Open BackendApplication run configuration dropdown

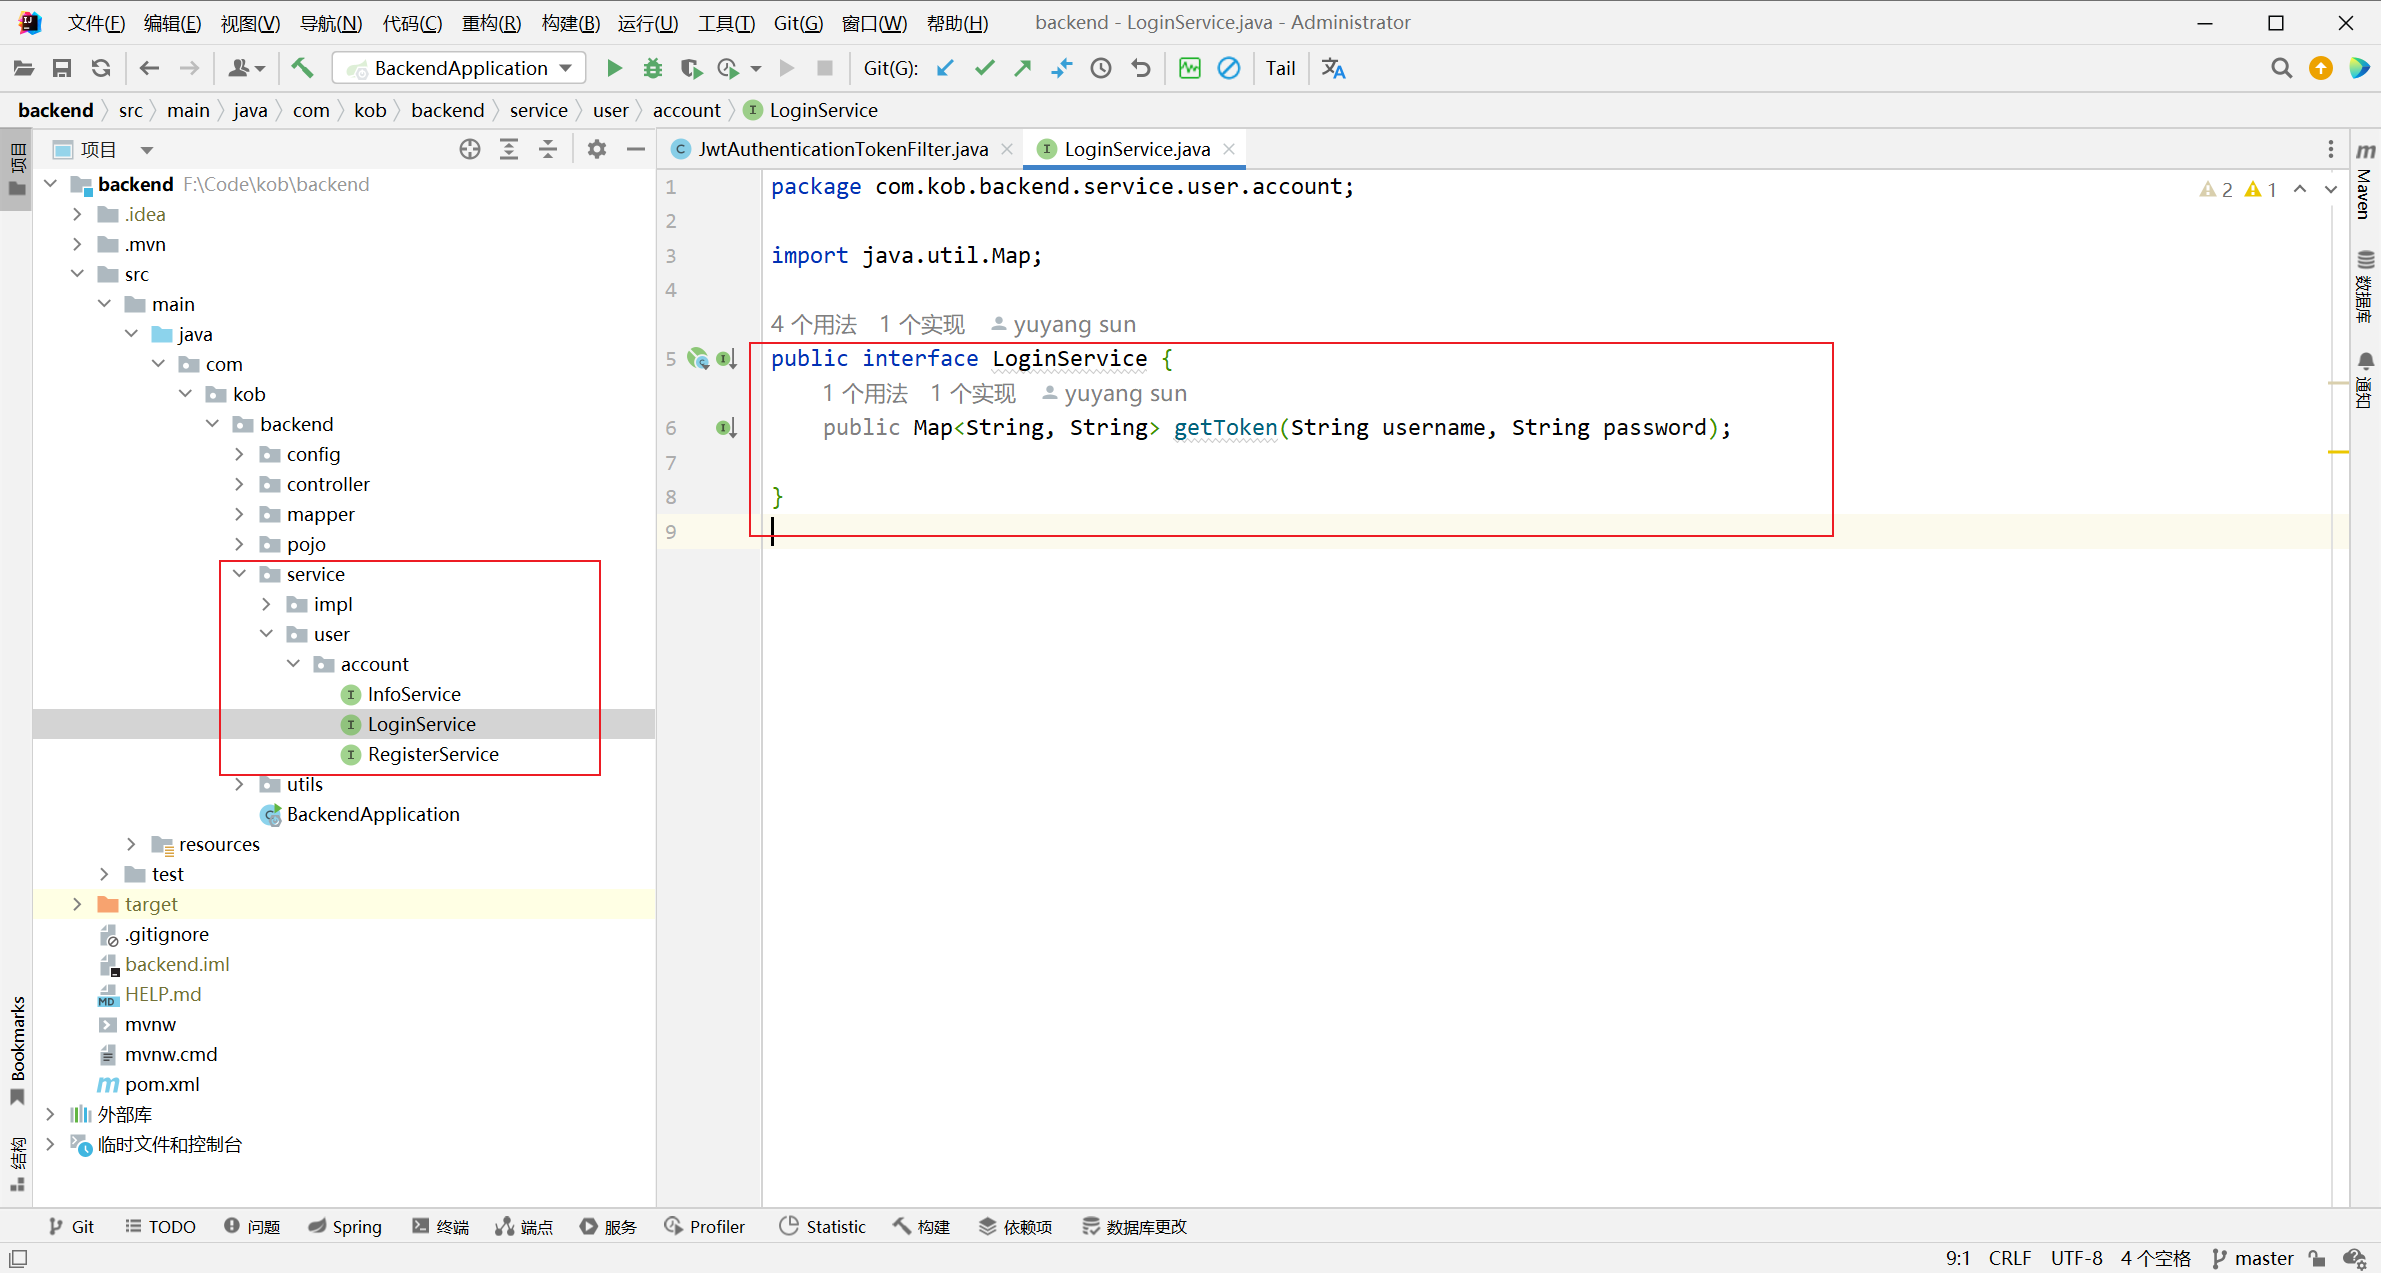coord(459,68)
